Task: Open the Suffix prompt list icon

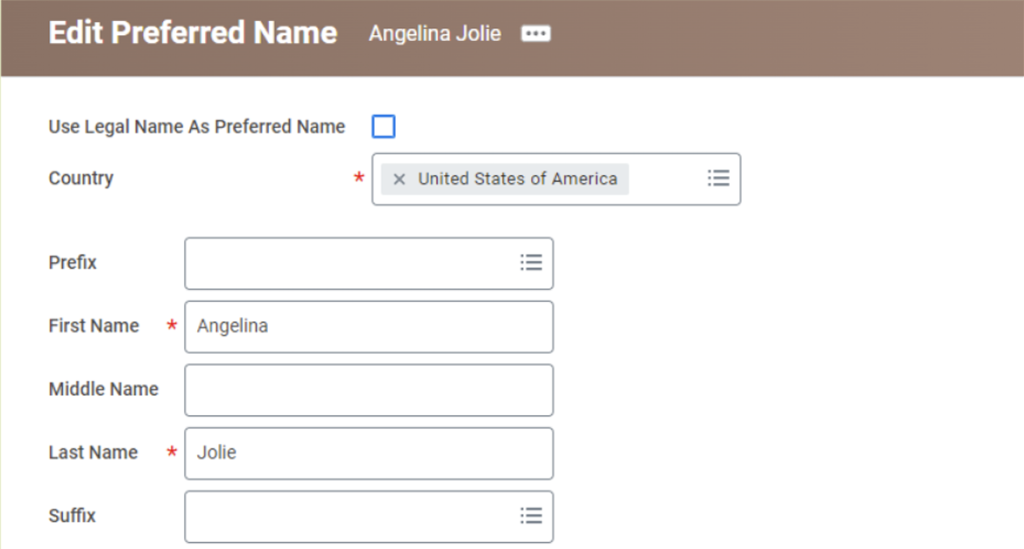Action: coord(531,516)
